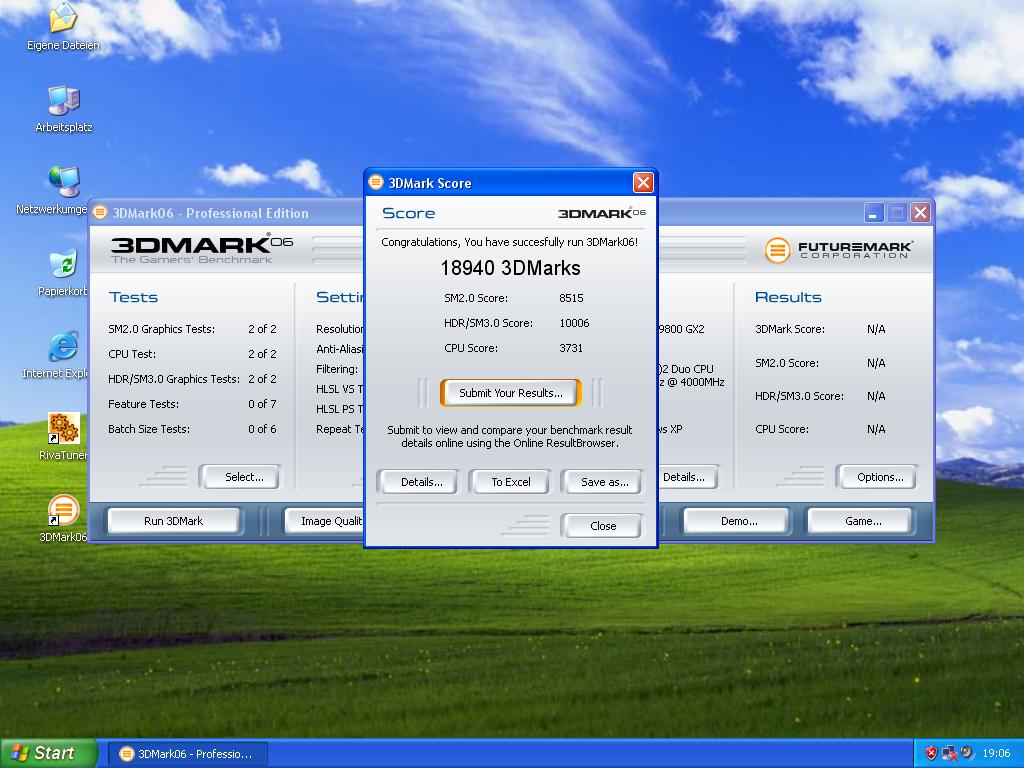1024x768 pixels.
Task: Open the Windows Start menu
Action: [49, 753]
